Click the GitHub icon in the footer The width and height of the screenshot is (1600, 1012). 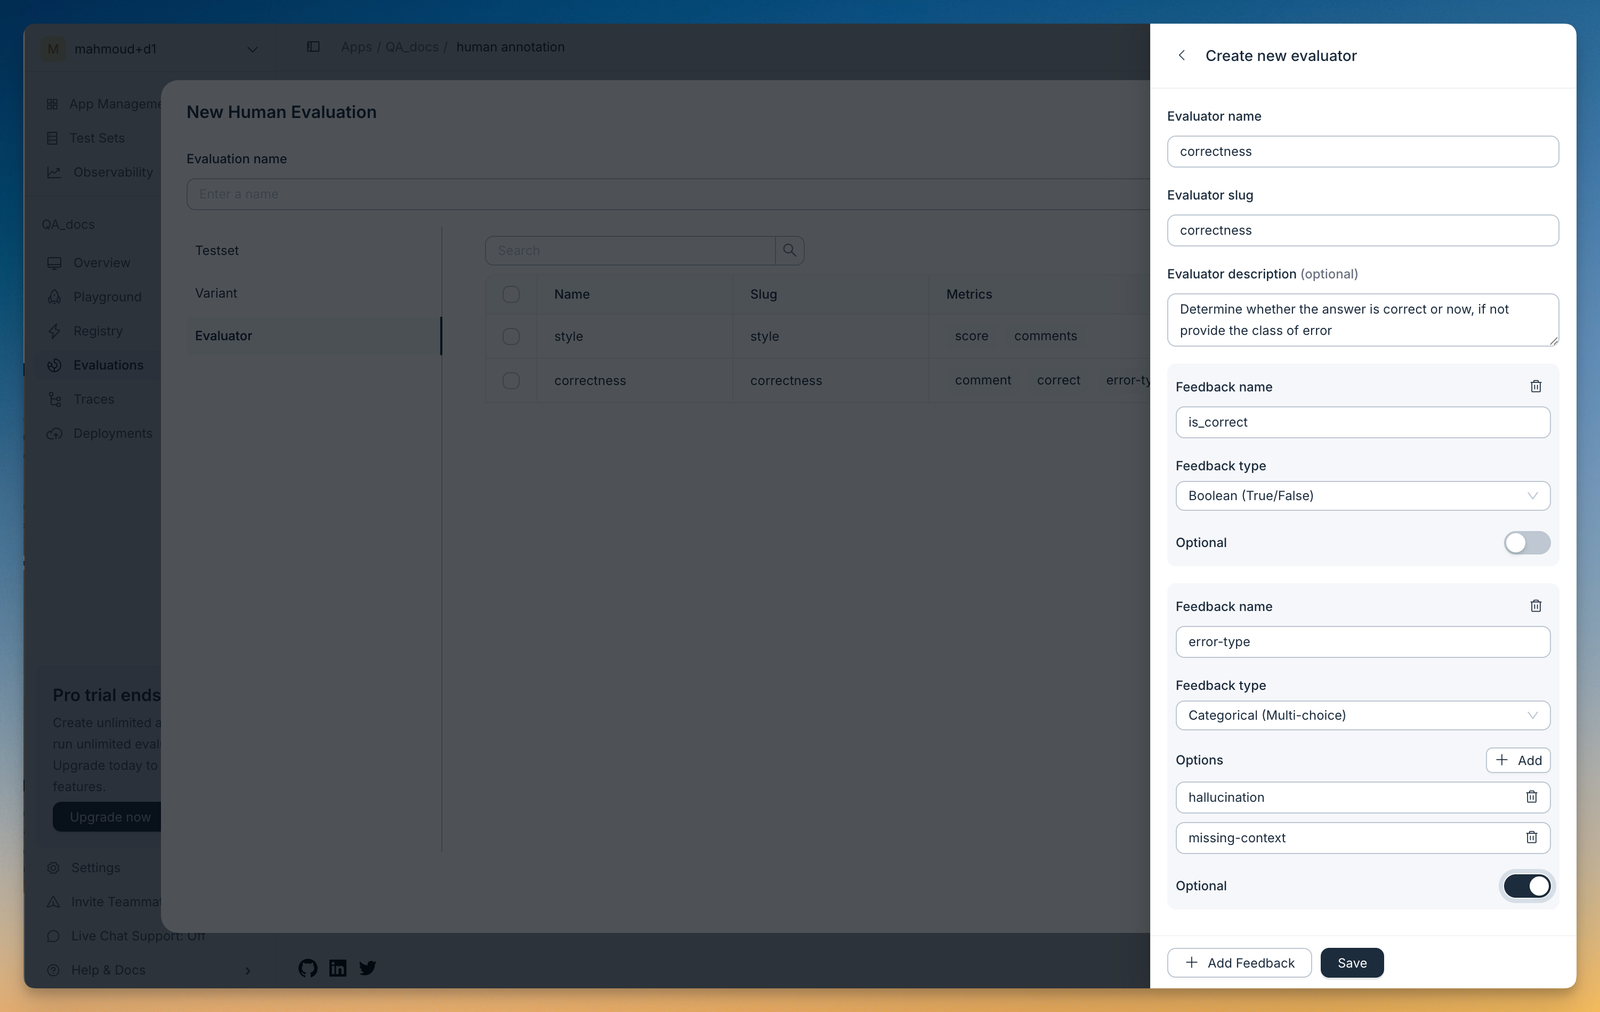tap(307, 968)
